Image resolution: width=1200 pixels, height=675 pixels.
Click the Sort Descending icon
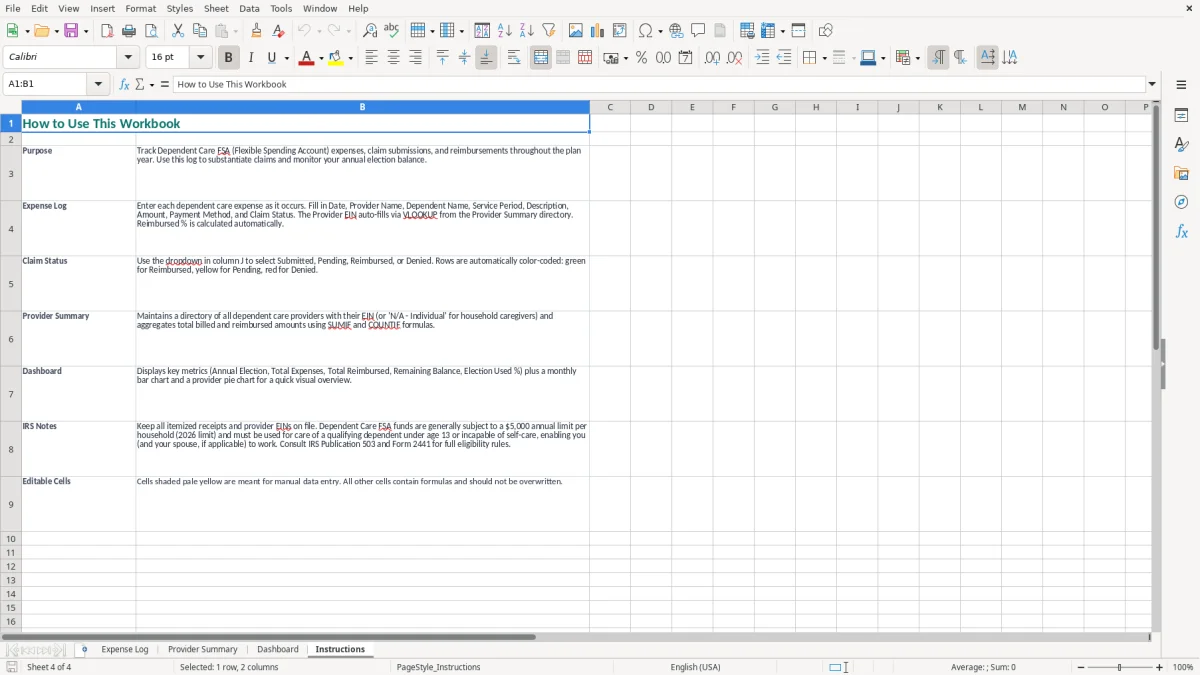coord(526,31)
